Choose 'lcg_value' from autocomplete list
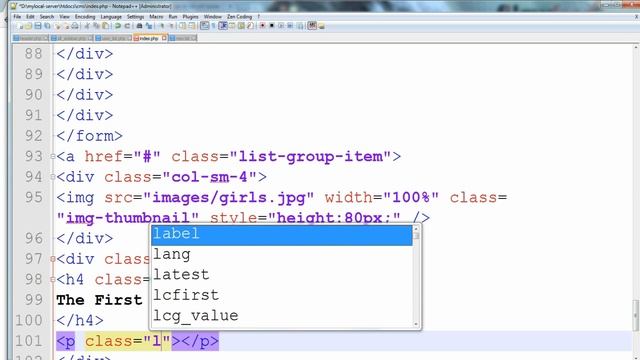This screenshot has height=360, width=640. [x=282, y=316]
